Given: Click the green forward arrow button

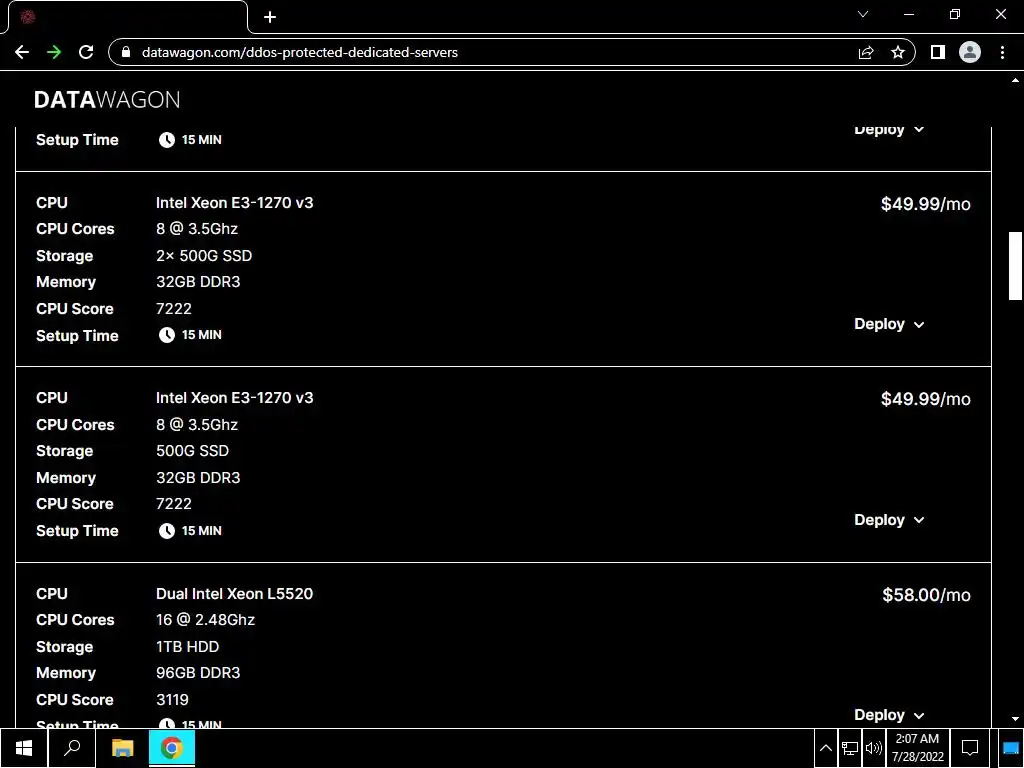Looking at the screenshot, I should (54, 52).
